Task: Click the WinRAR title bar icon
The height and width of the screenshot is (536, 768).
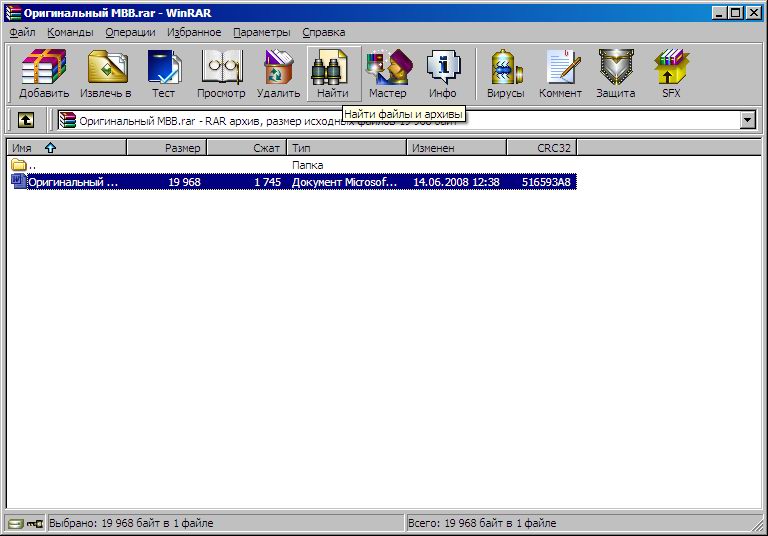Action: pos(13,13)
